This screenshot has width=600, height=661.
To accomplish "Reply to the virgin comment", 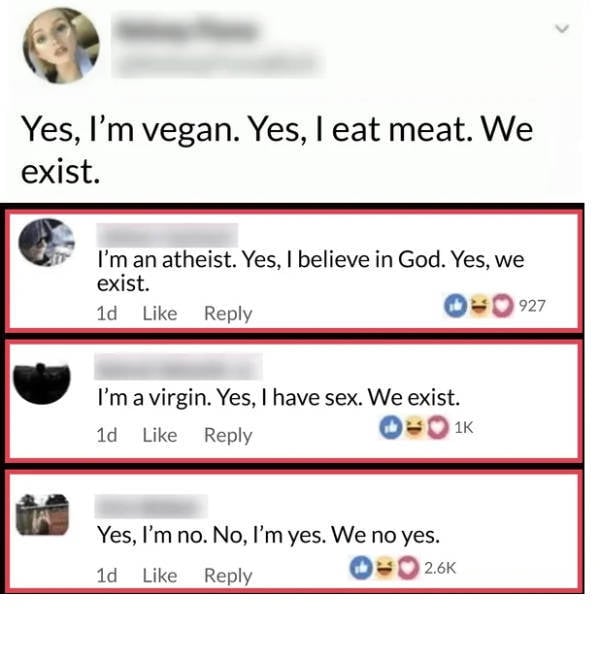I will (x=228, y=435).
